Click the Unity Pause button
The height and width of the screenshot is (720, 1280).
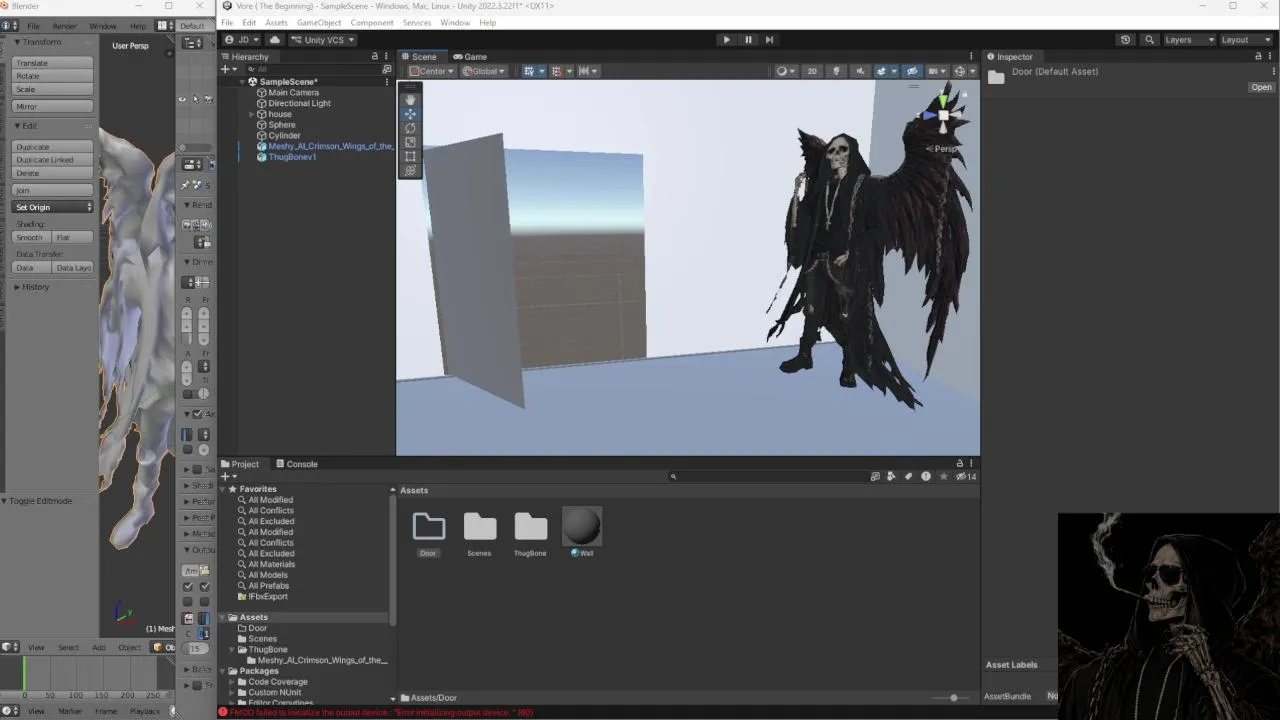(748, 40)
